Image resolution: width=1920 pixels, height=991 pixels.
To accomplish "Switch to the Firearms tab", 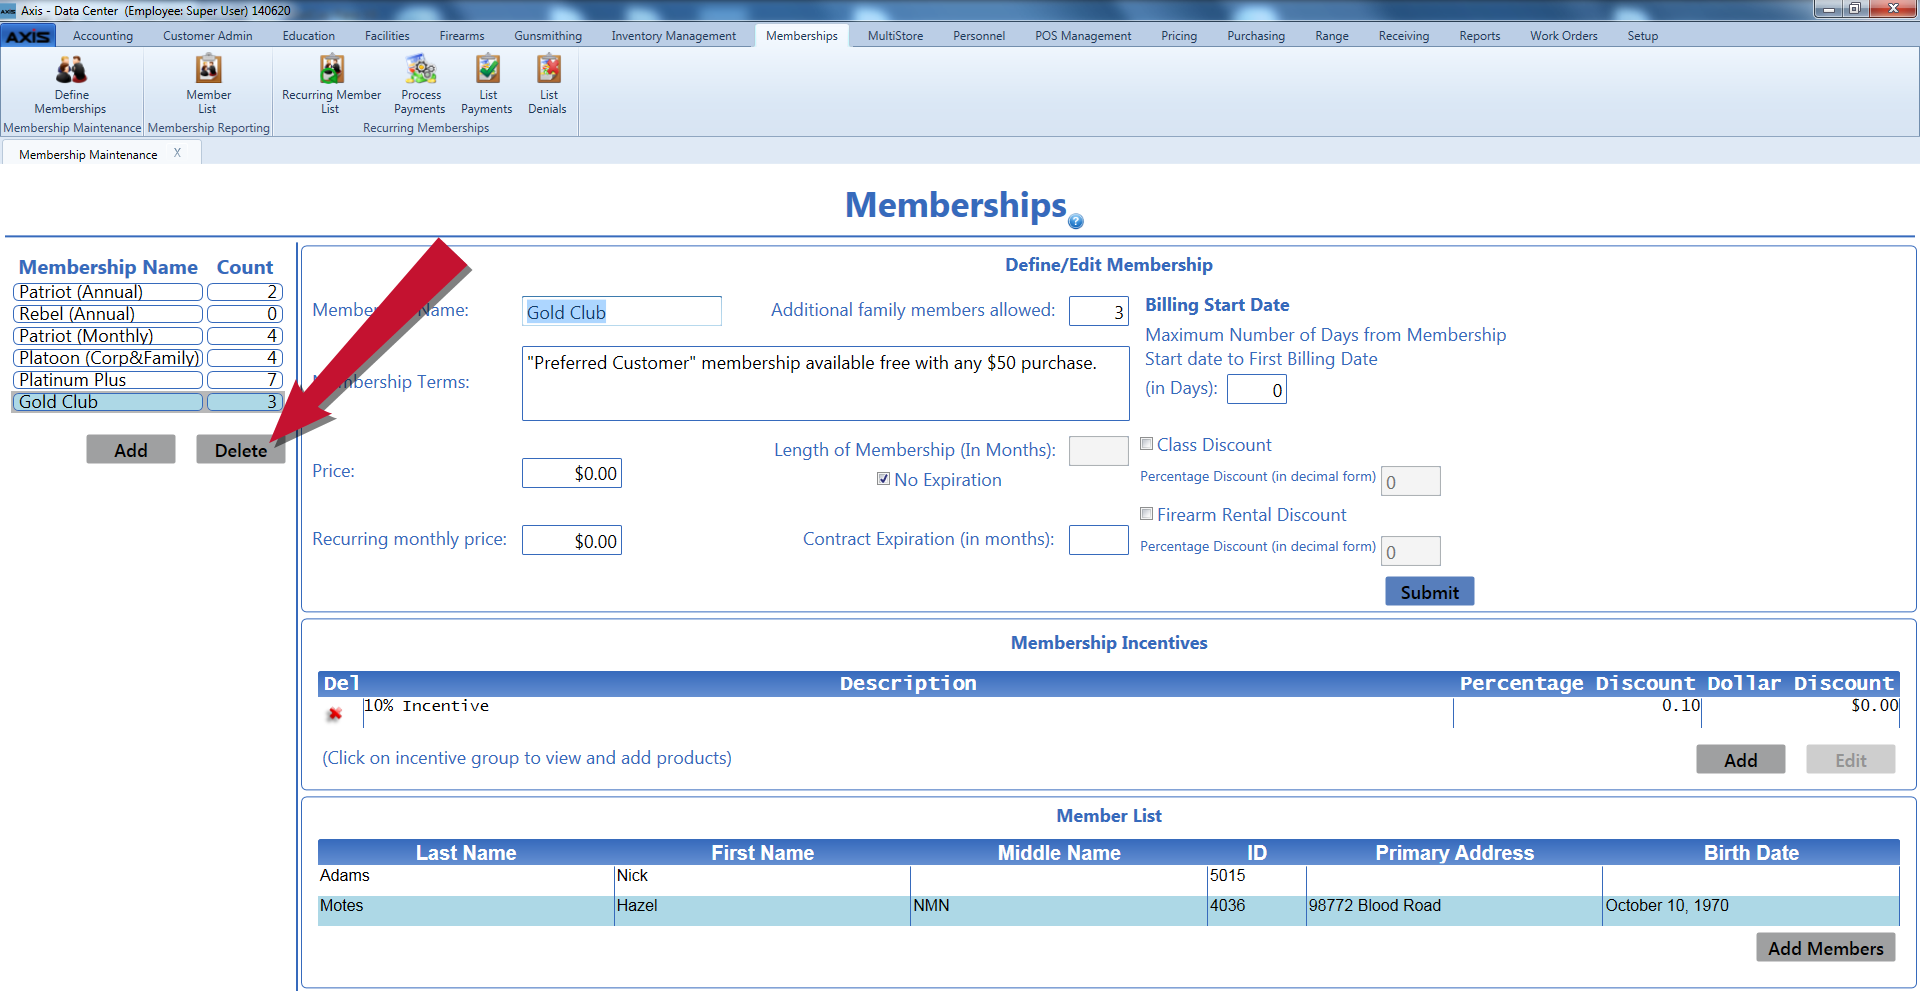I will (462, 36).
